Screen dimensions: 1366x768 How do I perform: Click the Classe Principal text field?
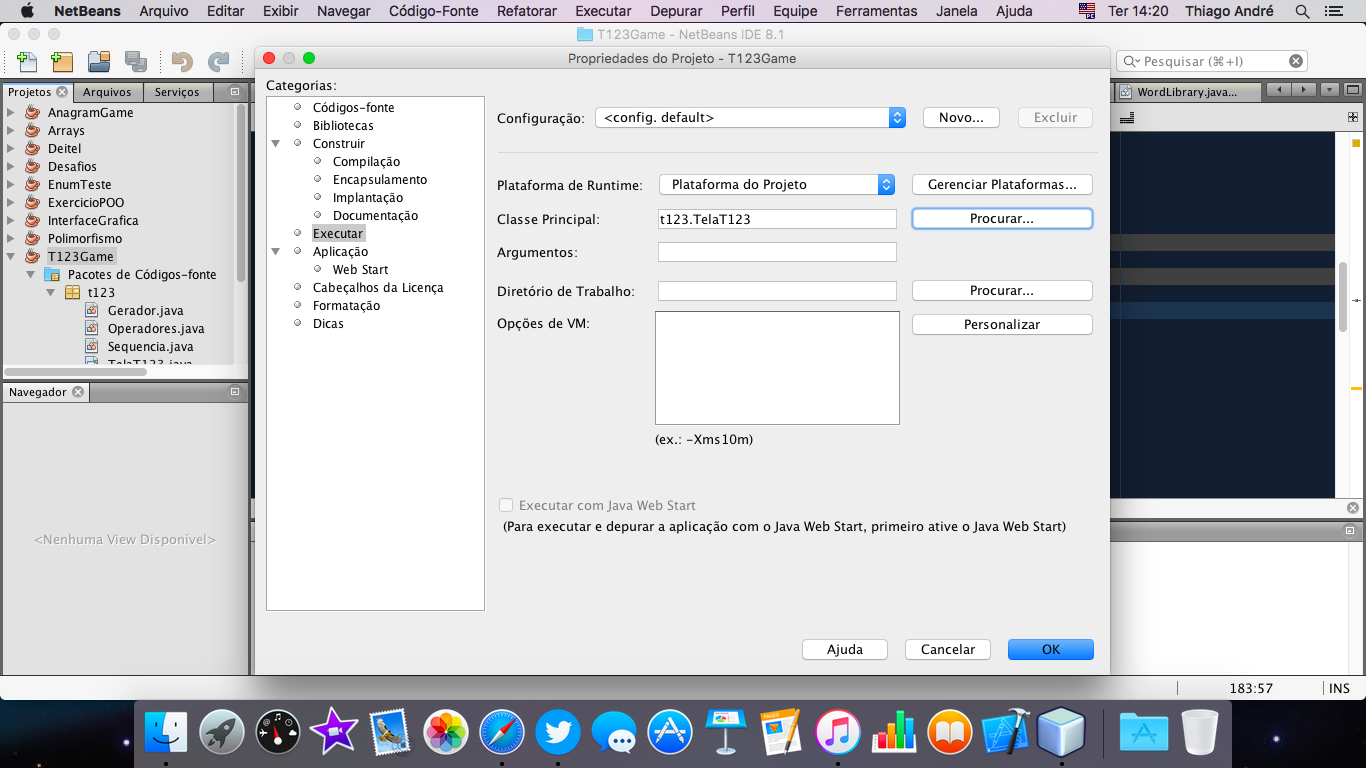coord(777,218)
